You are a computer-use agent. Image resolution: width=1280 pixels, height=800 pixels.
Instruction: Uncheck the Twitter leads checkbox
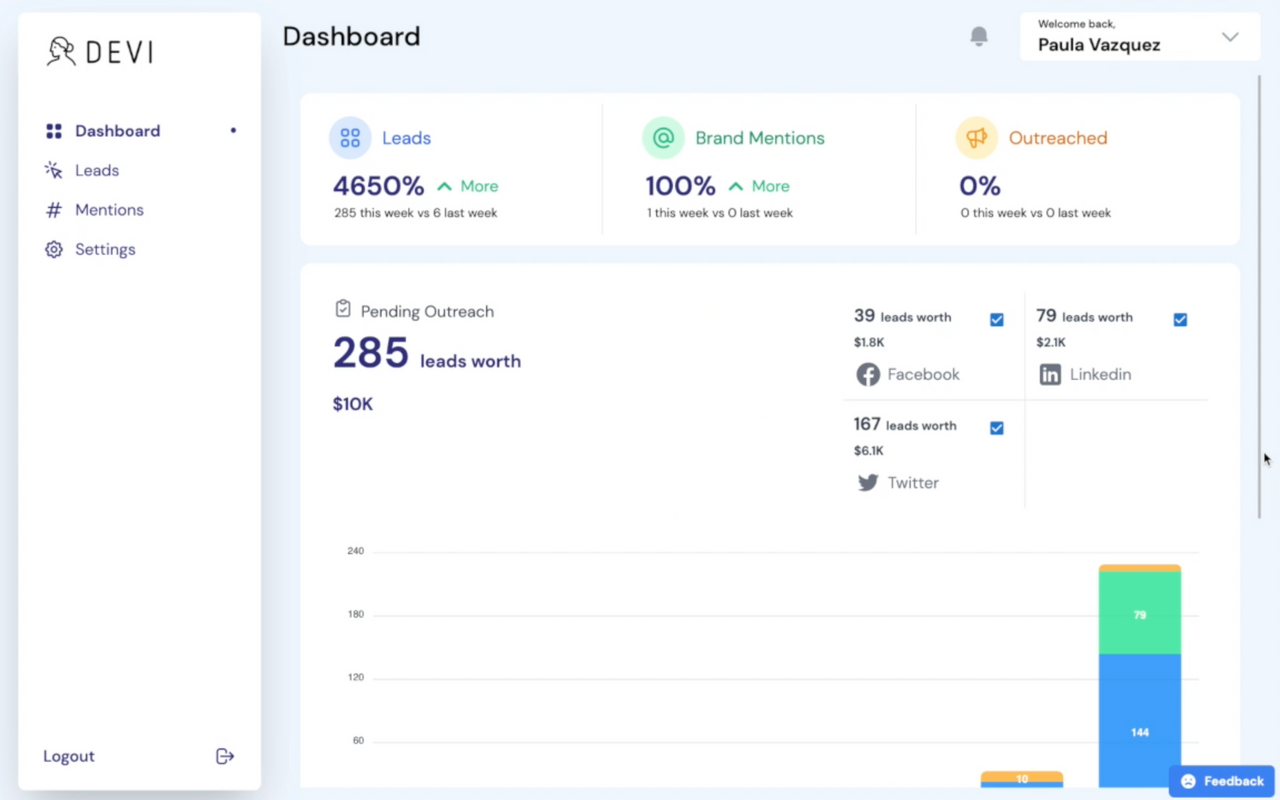[997, 428]
